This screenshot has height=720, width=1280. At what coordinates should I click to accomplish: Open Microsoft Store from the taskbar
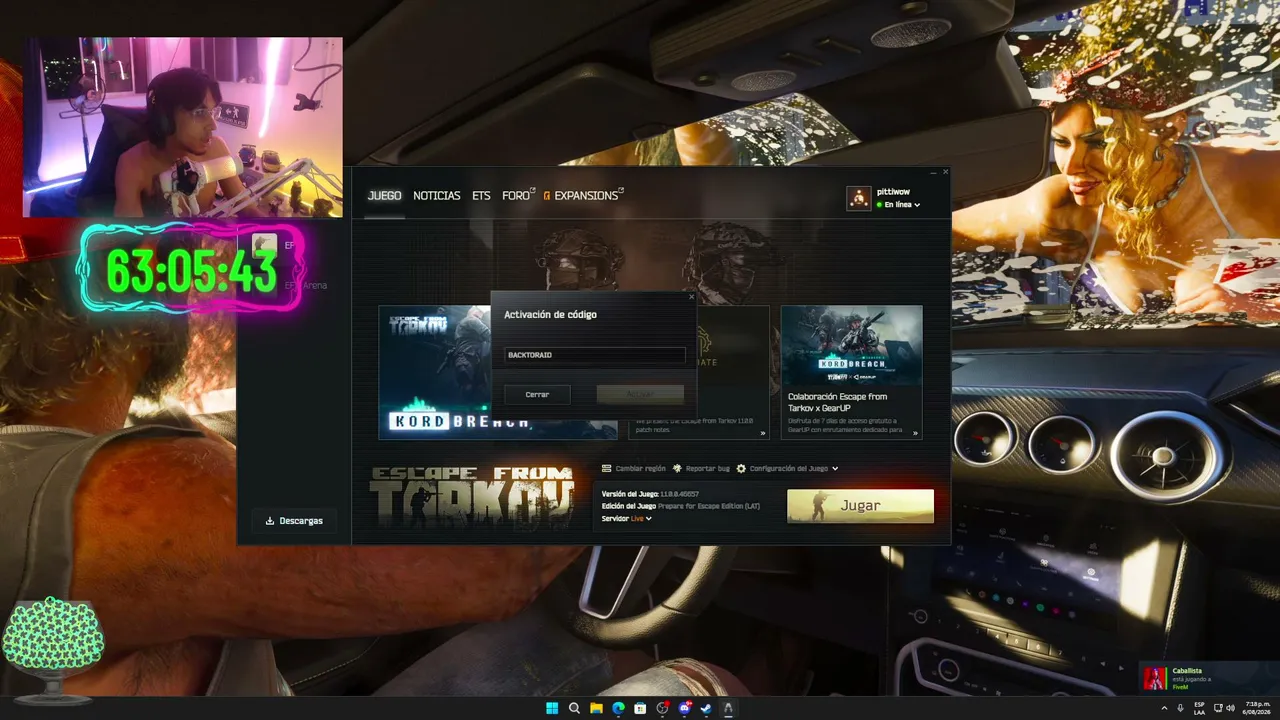640,708
